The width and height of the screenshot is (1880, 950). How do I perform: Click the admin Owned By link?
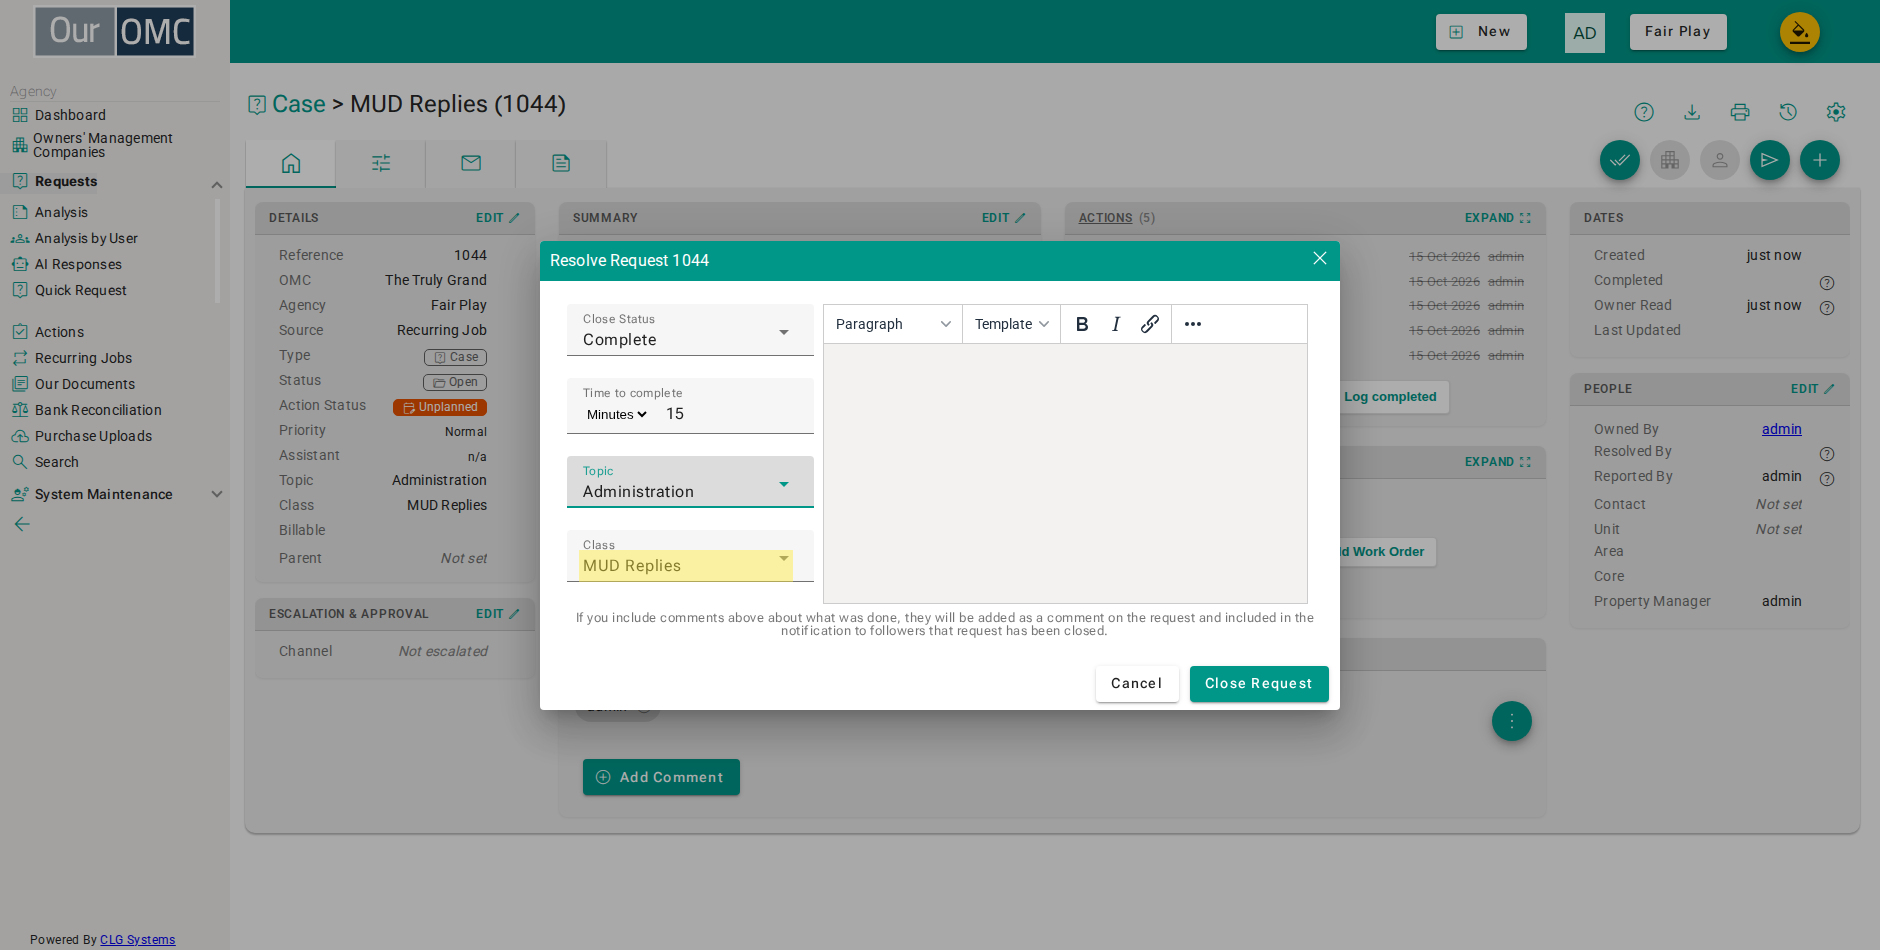[x=1781, y=429]
